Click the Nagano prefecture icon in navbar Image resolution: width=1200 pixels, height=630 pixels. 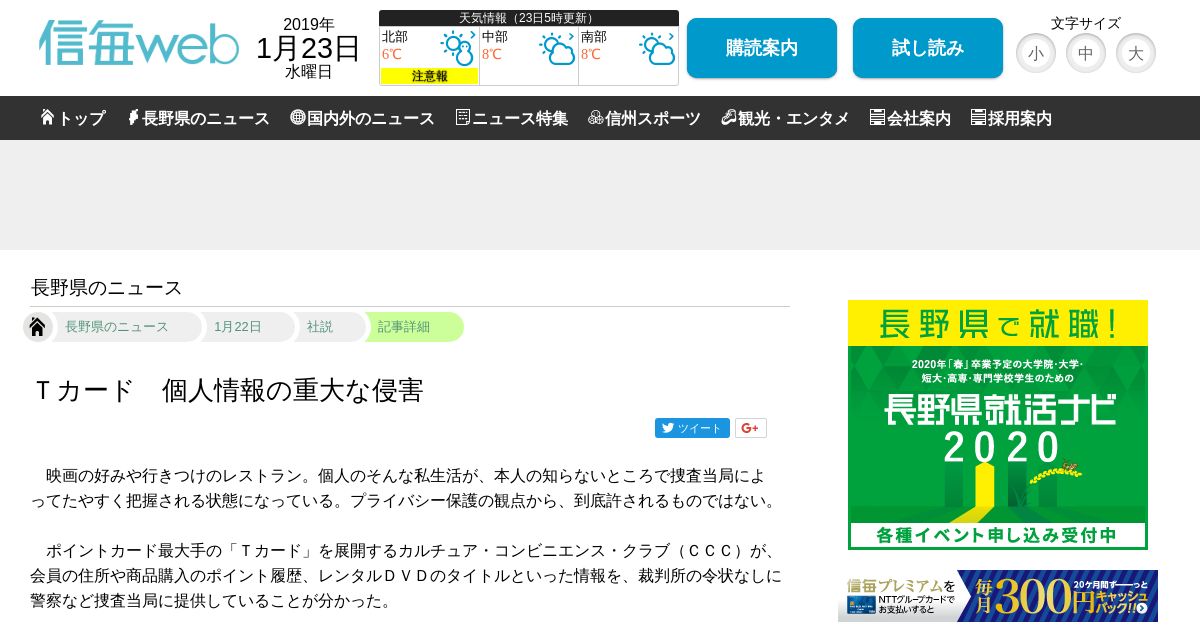coord(132,117)
